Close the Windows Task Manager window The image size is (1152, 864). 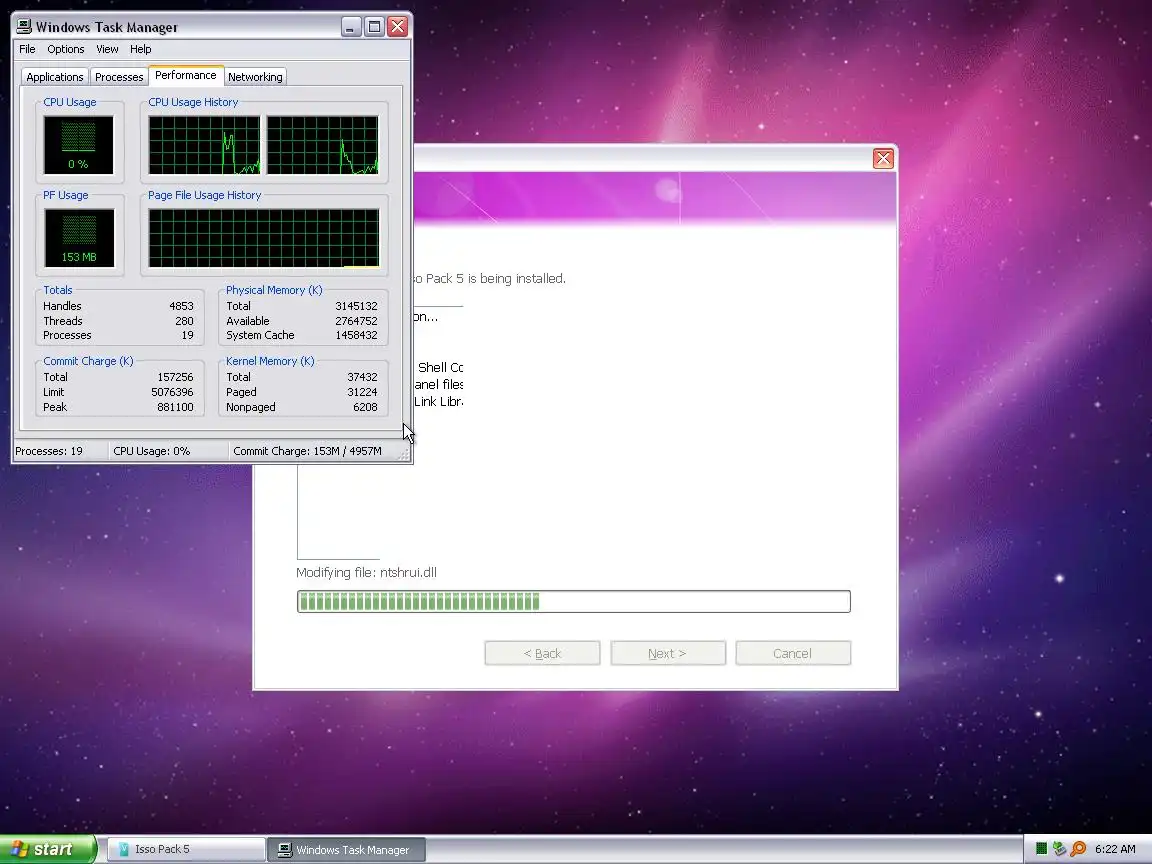click(397, 27)
